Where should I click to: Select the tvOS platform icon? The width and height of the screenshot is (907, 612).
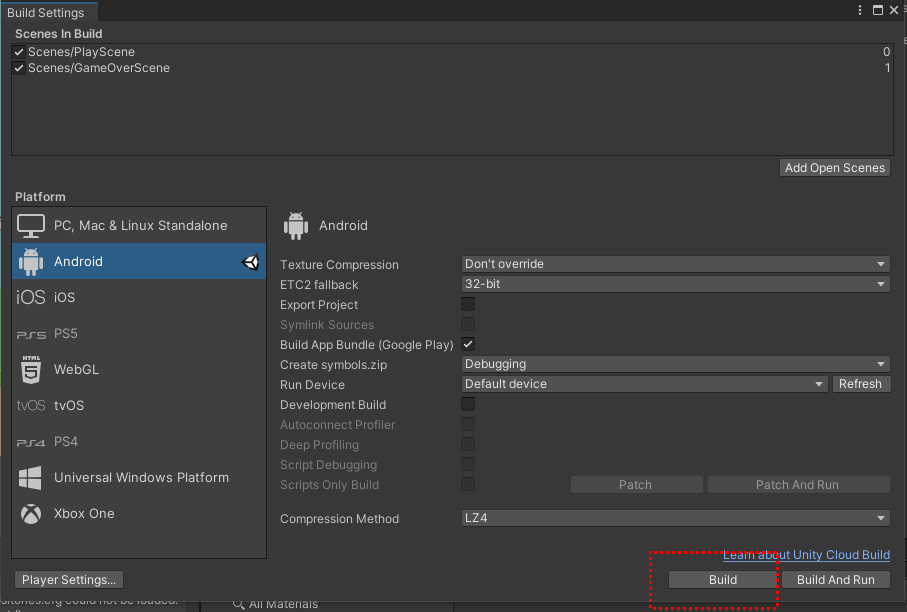point(31,405)
